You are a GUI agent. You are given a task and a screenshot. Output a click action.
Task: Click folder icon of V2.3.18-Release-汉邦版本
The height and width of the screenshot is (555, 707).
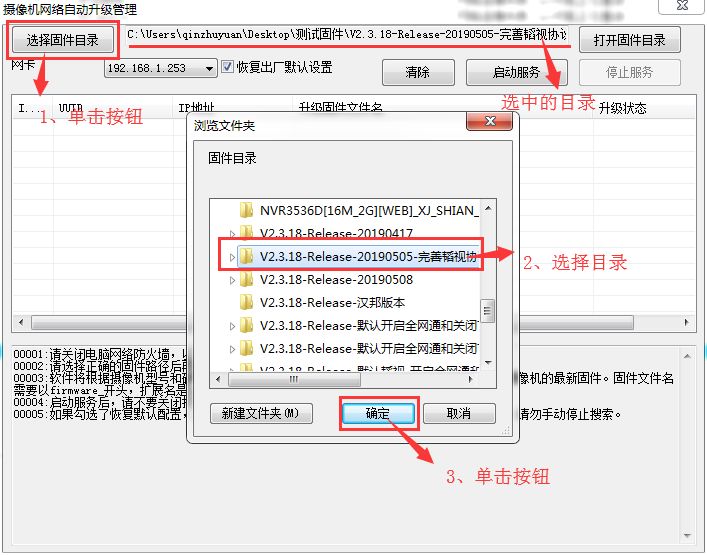[x=246, y=303]
